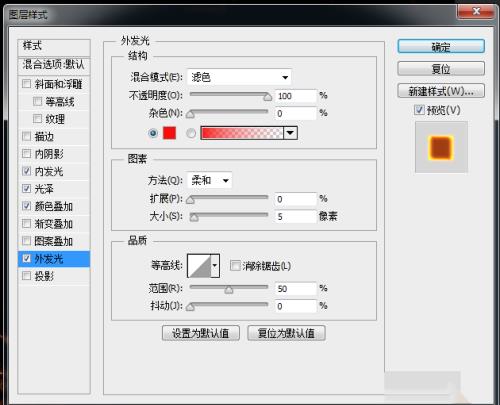Enable the 图案叠加 checkbox
The height and width of the screenshot is (405, 500).
tap(26, 241)
